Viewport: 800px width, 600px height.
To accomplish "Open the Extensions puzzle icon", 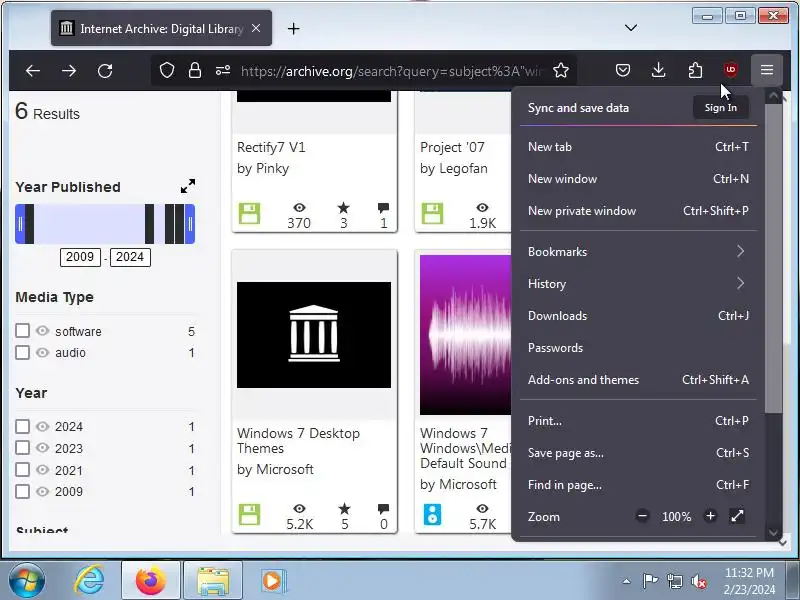I will point(695,70).
